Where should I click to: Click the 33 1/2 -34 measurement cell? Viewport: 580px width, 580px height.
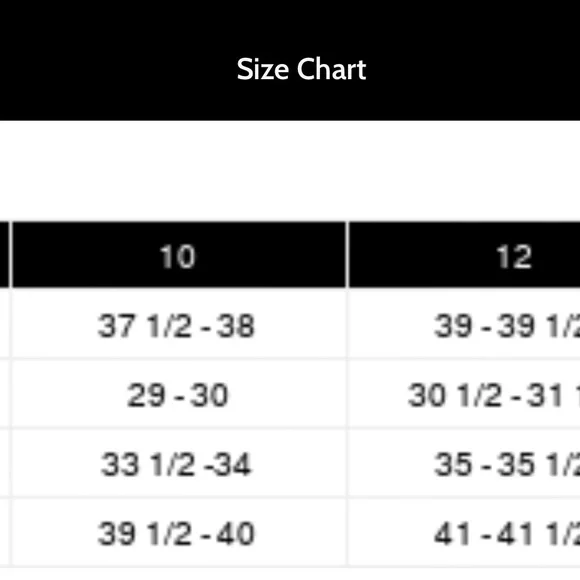(x=179, y=463)
